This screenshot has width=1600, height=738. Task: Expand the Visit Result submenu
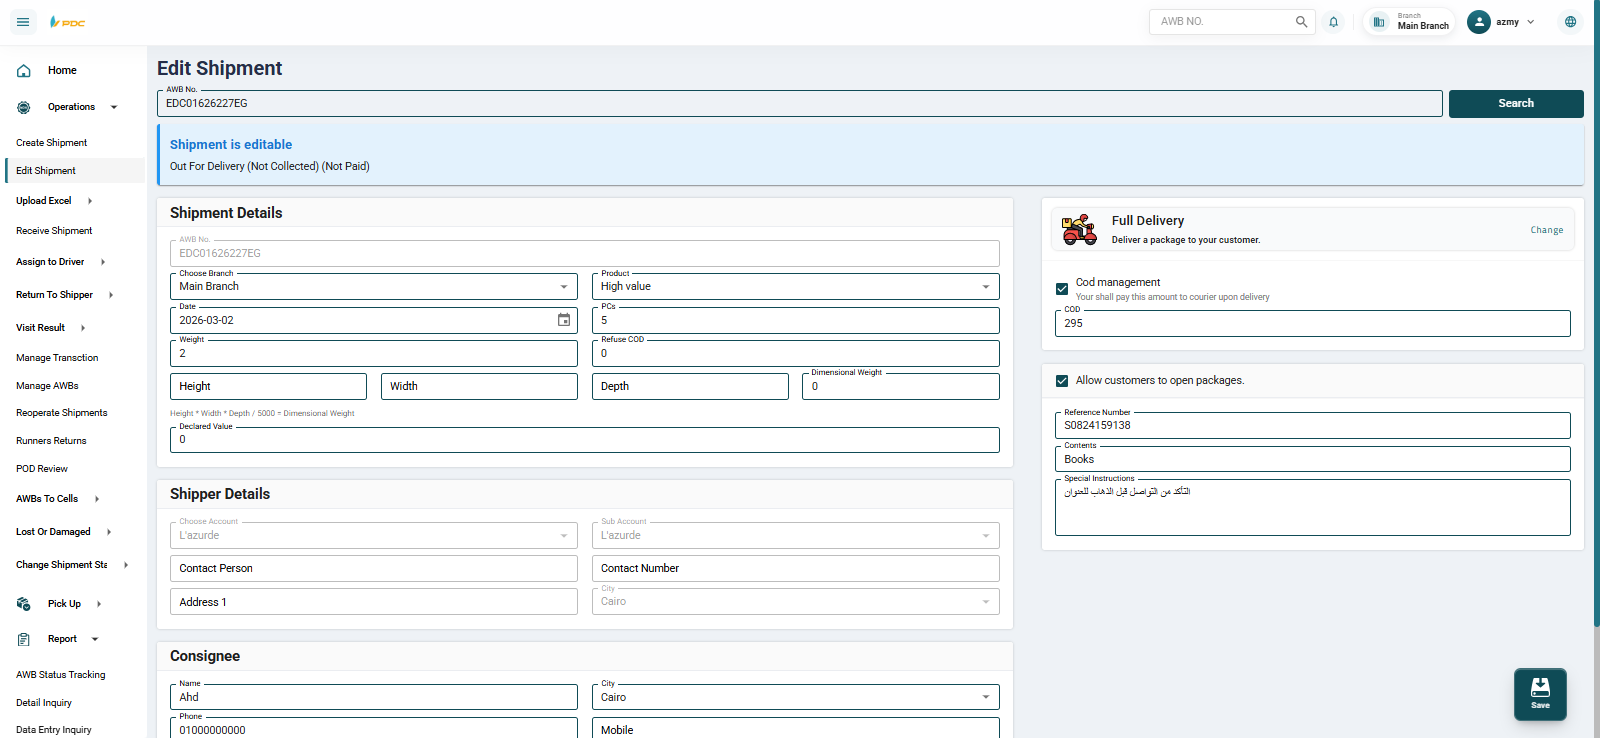[x=83, y=328]
